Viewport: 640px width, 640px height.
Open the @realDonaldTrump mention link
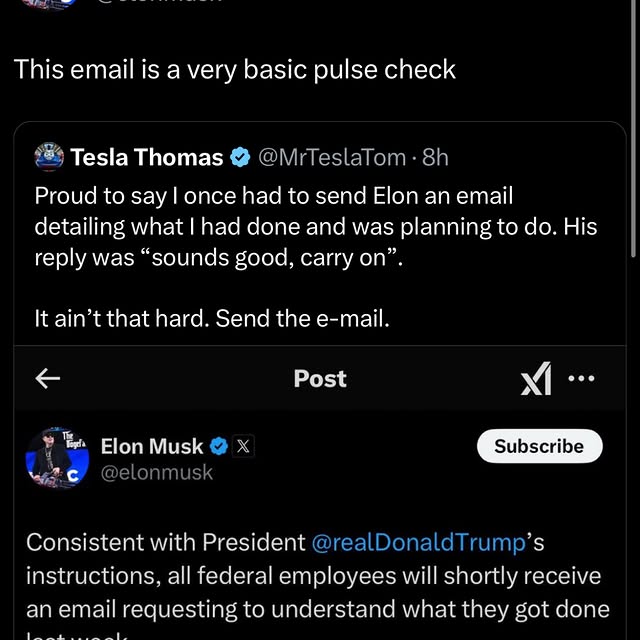tap(418, 542)
